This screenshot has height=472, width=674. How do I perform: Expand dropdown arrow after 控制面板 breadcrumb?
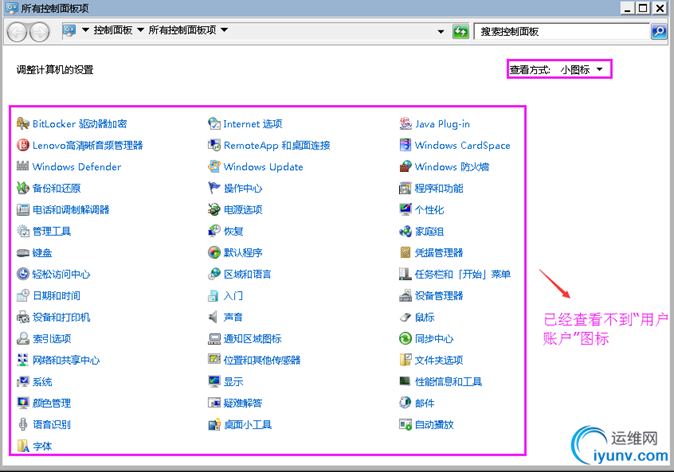141,30
